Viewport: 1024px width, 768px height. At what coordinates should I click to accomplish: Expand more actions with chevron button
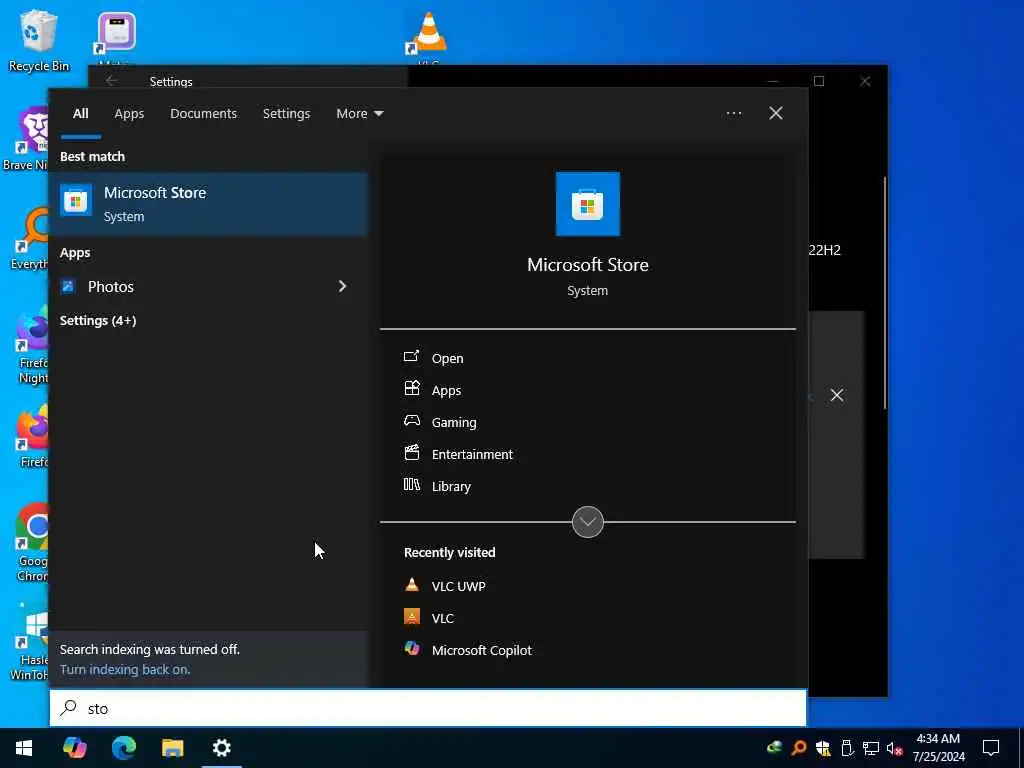[x=587, y=522]
